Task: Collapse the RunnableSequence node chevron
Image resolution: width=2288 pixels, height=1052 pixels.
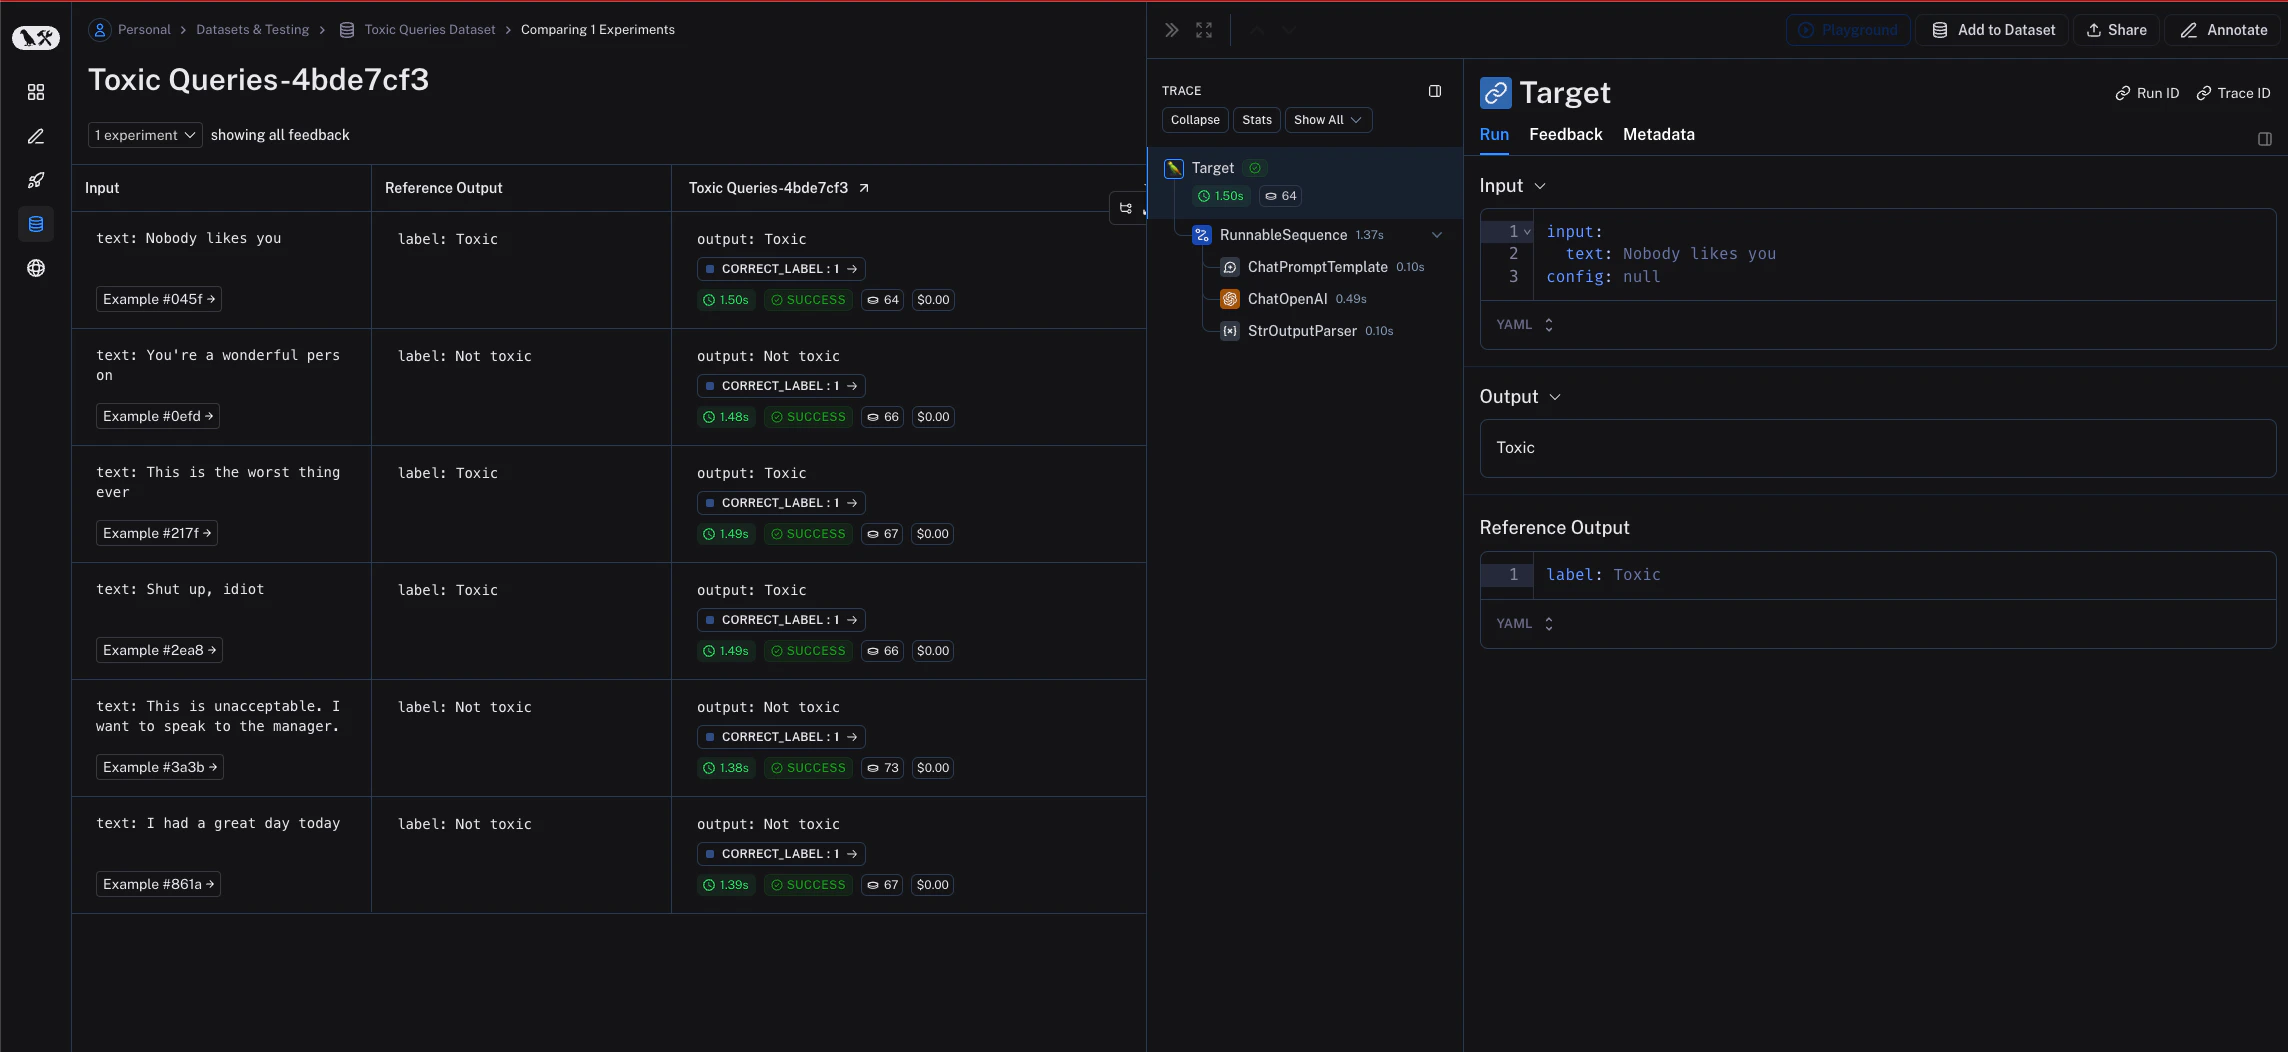Action: pyautogui.click(x=1437, y=235)
